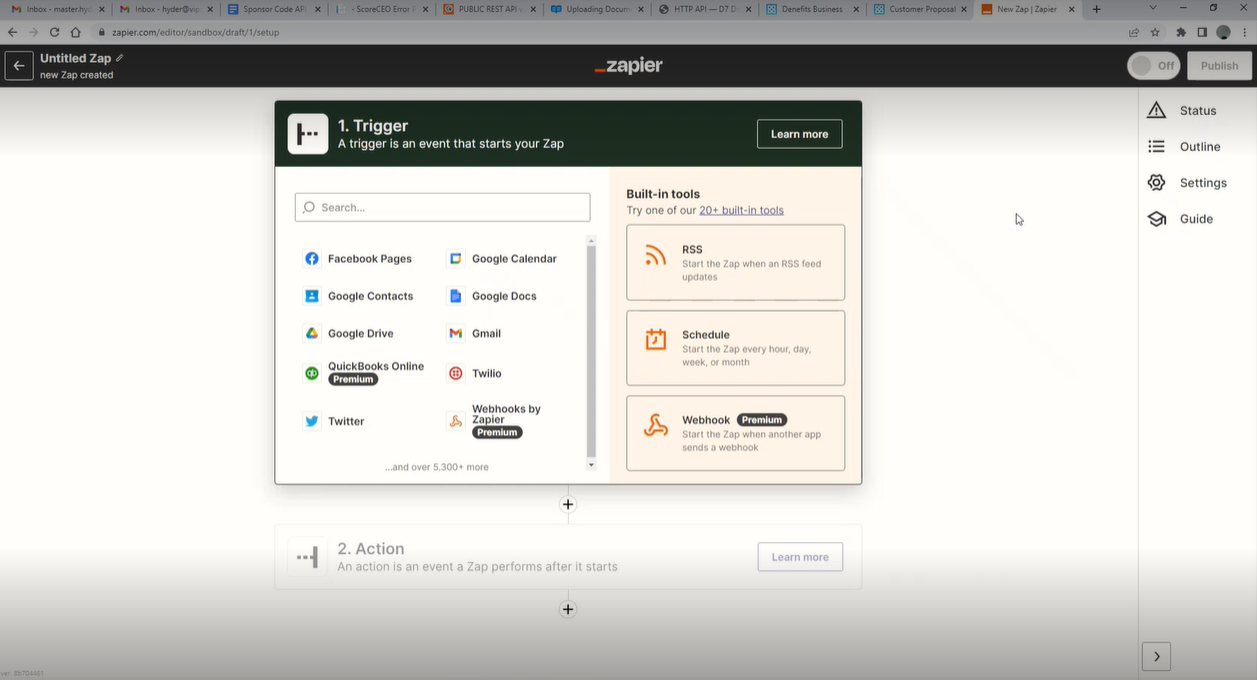Click the Guide graduation cap icon
1257x680 pixels.
(1157, 219)
